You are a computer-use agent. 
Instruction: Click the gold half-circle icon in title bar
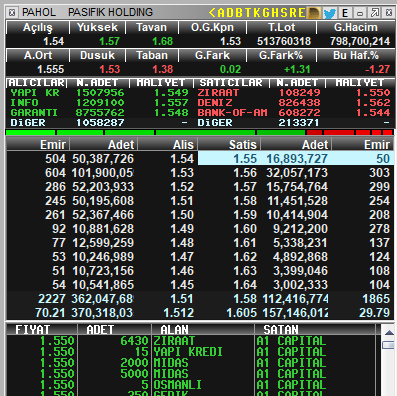(x=314, y=13)
